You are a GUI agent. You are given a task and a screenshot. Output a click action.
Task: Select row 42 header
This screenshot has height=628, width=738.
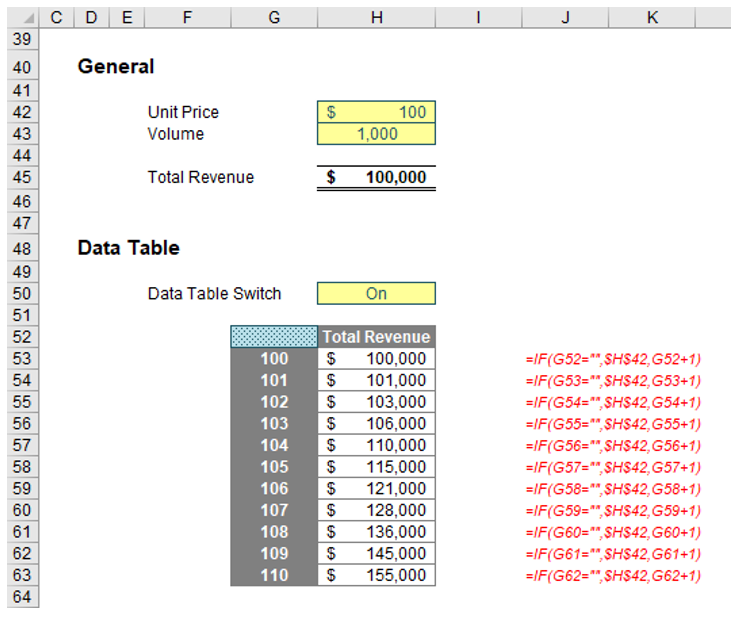click(23, 112)
